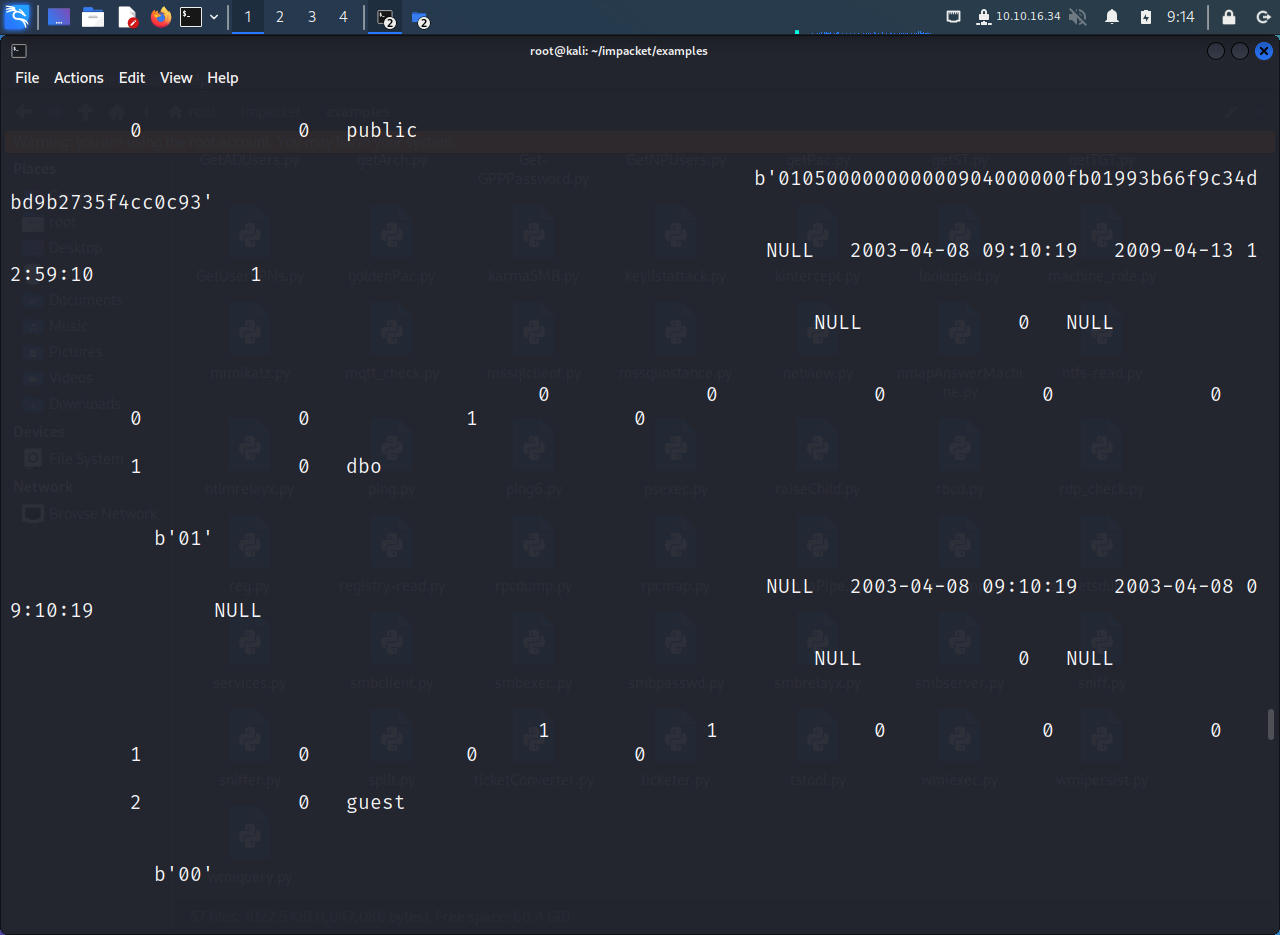Click the b'00' value in output

(x=184, y=875)
